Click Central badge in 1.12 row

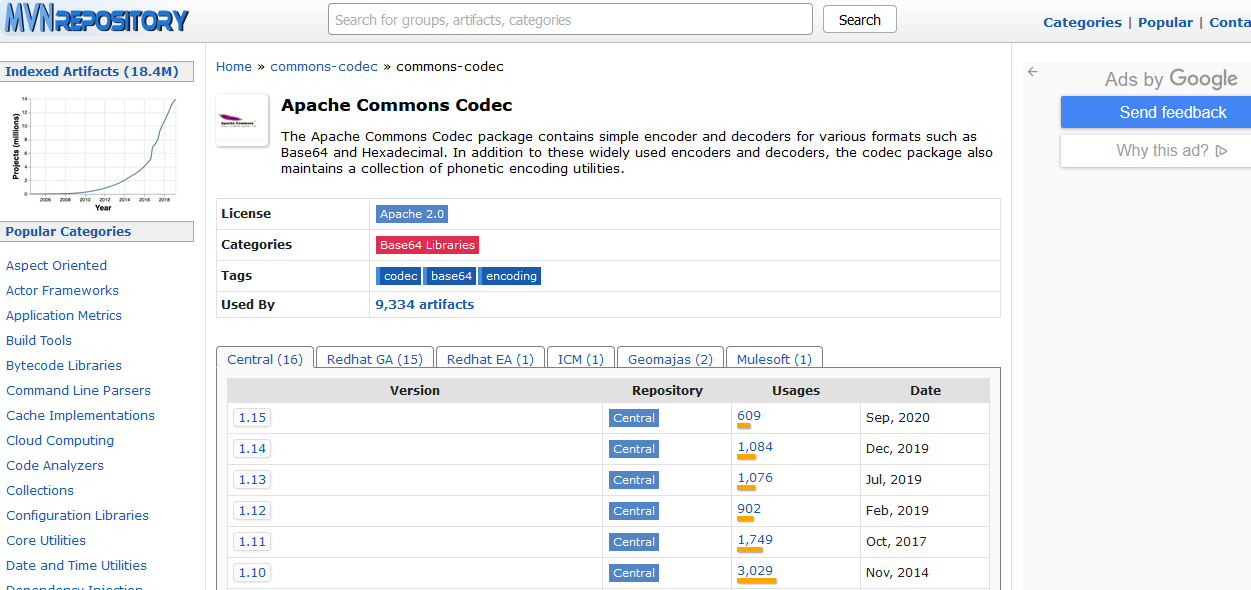click(x=634, y=511)
